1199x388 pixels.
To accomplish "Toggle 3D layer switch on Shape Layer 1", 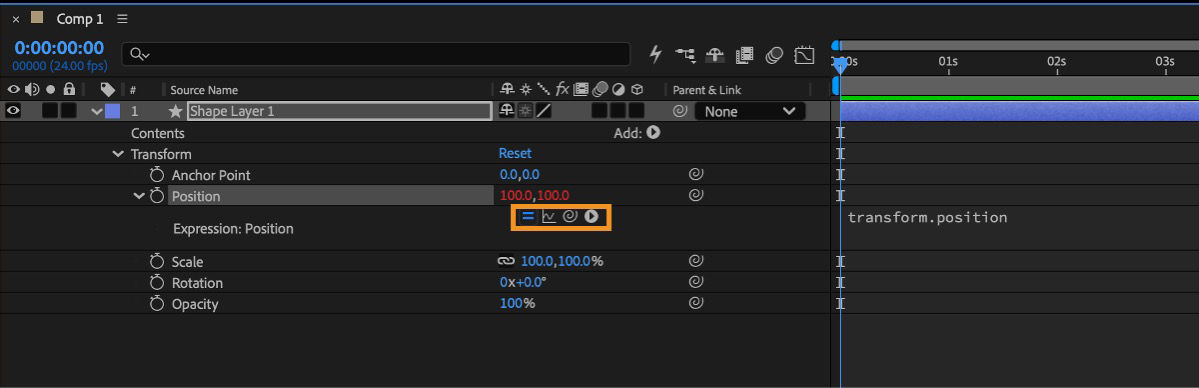I will pyautogui.click(x=637, y=111).
